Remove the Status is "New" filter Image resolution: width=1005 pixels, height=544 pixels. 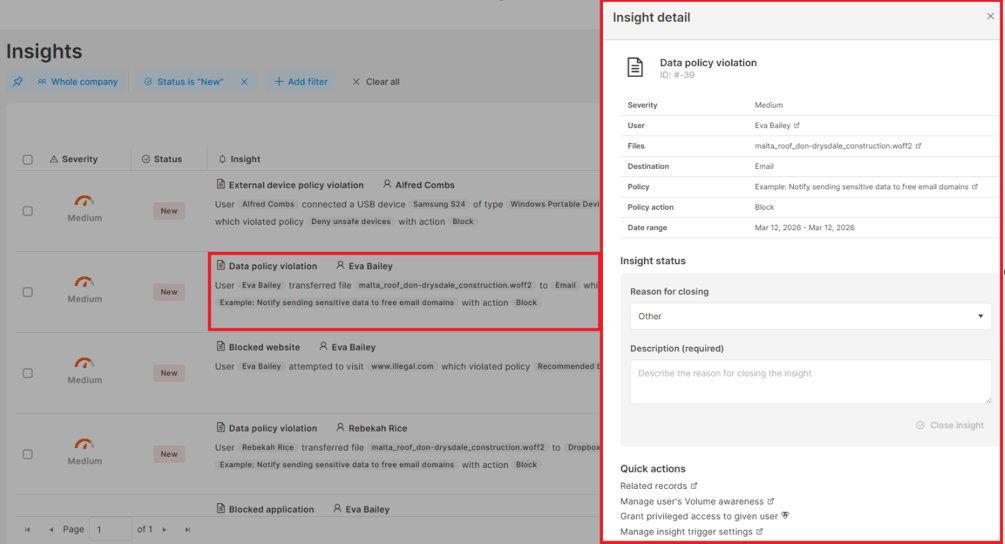[x=244, y=81]
